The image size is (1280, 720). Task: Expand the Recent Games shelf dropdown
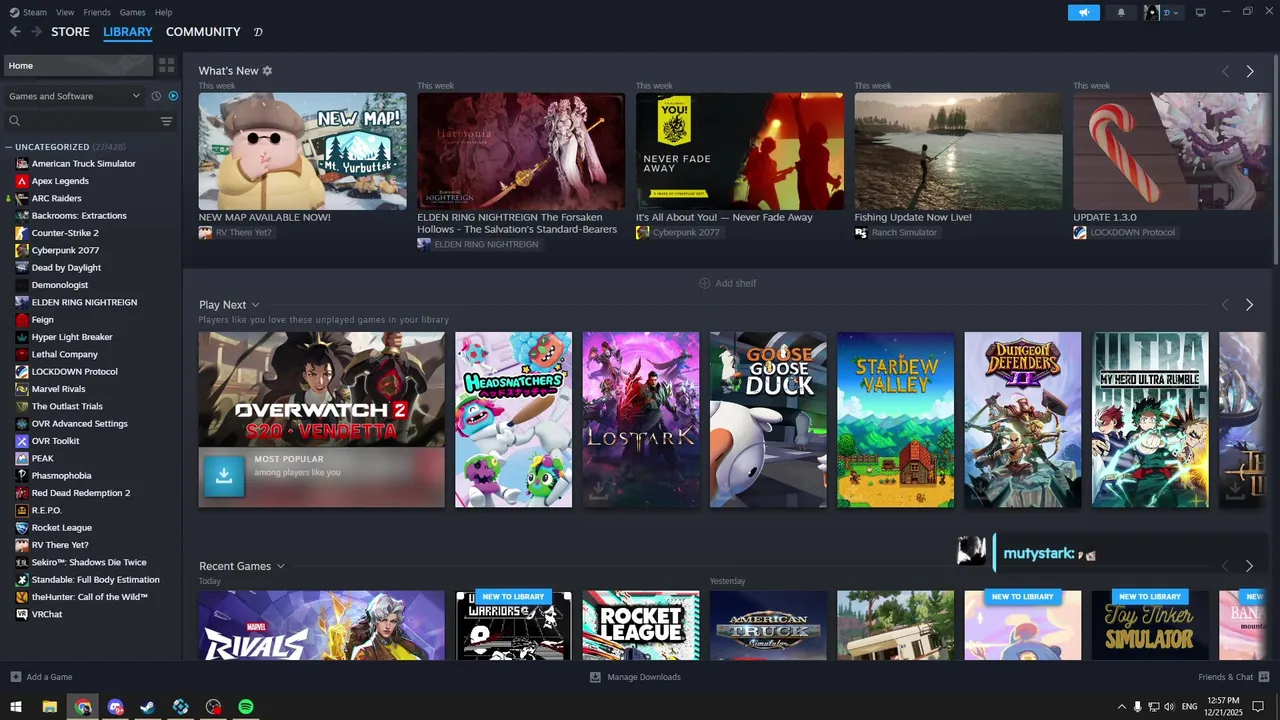coord(280,566)
